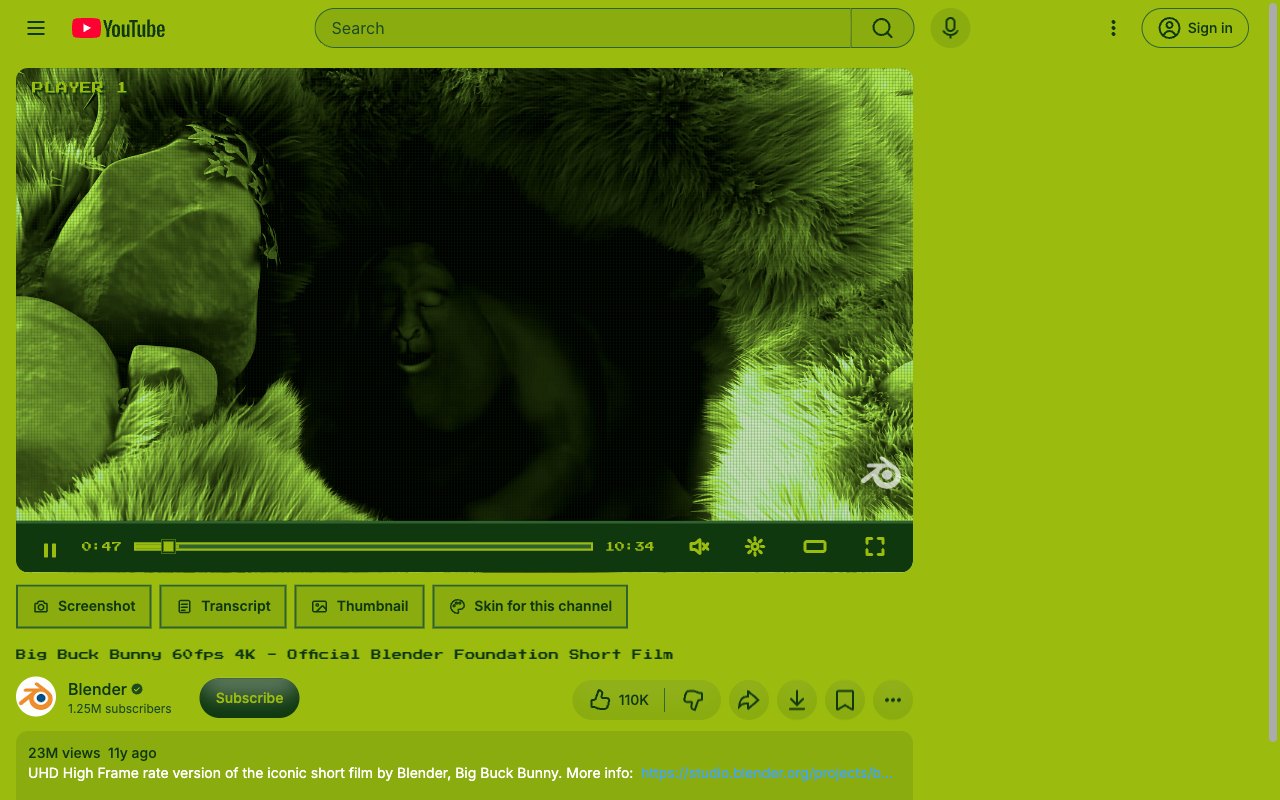This screenshot has height=800, width=1280.
Task: Click the camera icon on Screenshot button
Action: pyautogui.click(x=41, y=607)
